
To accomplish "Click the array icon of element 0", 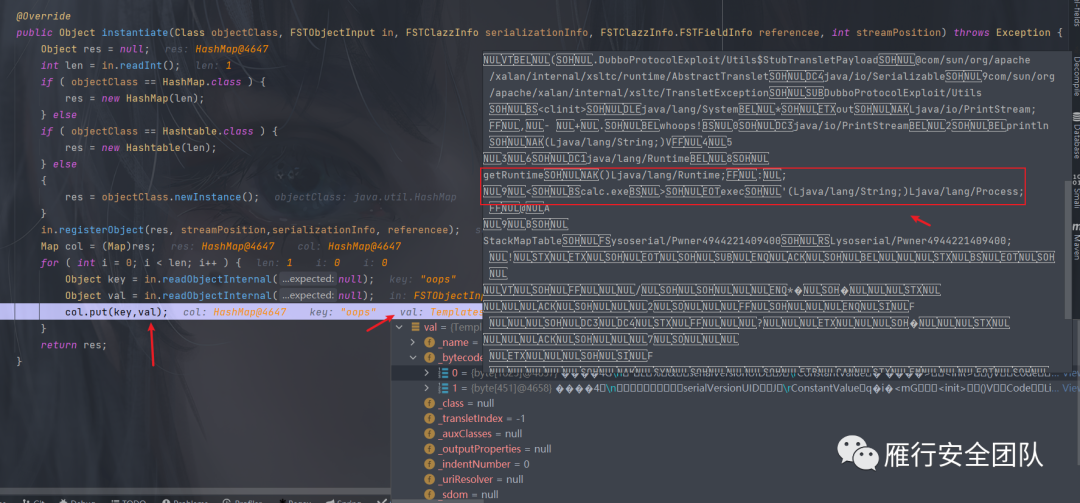I will coord(444,373).
